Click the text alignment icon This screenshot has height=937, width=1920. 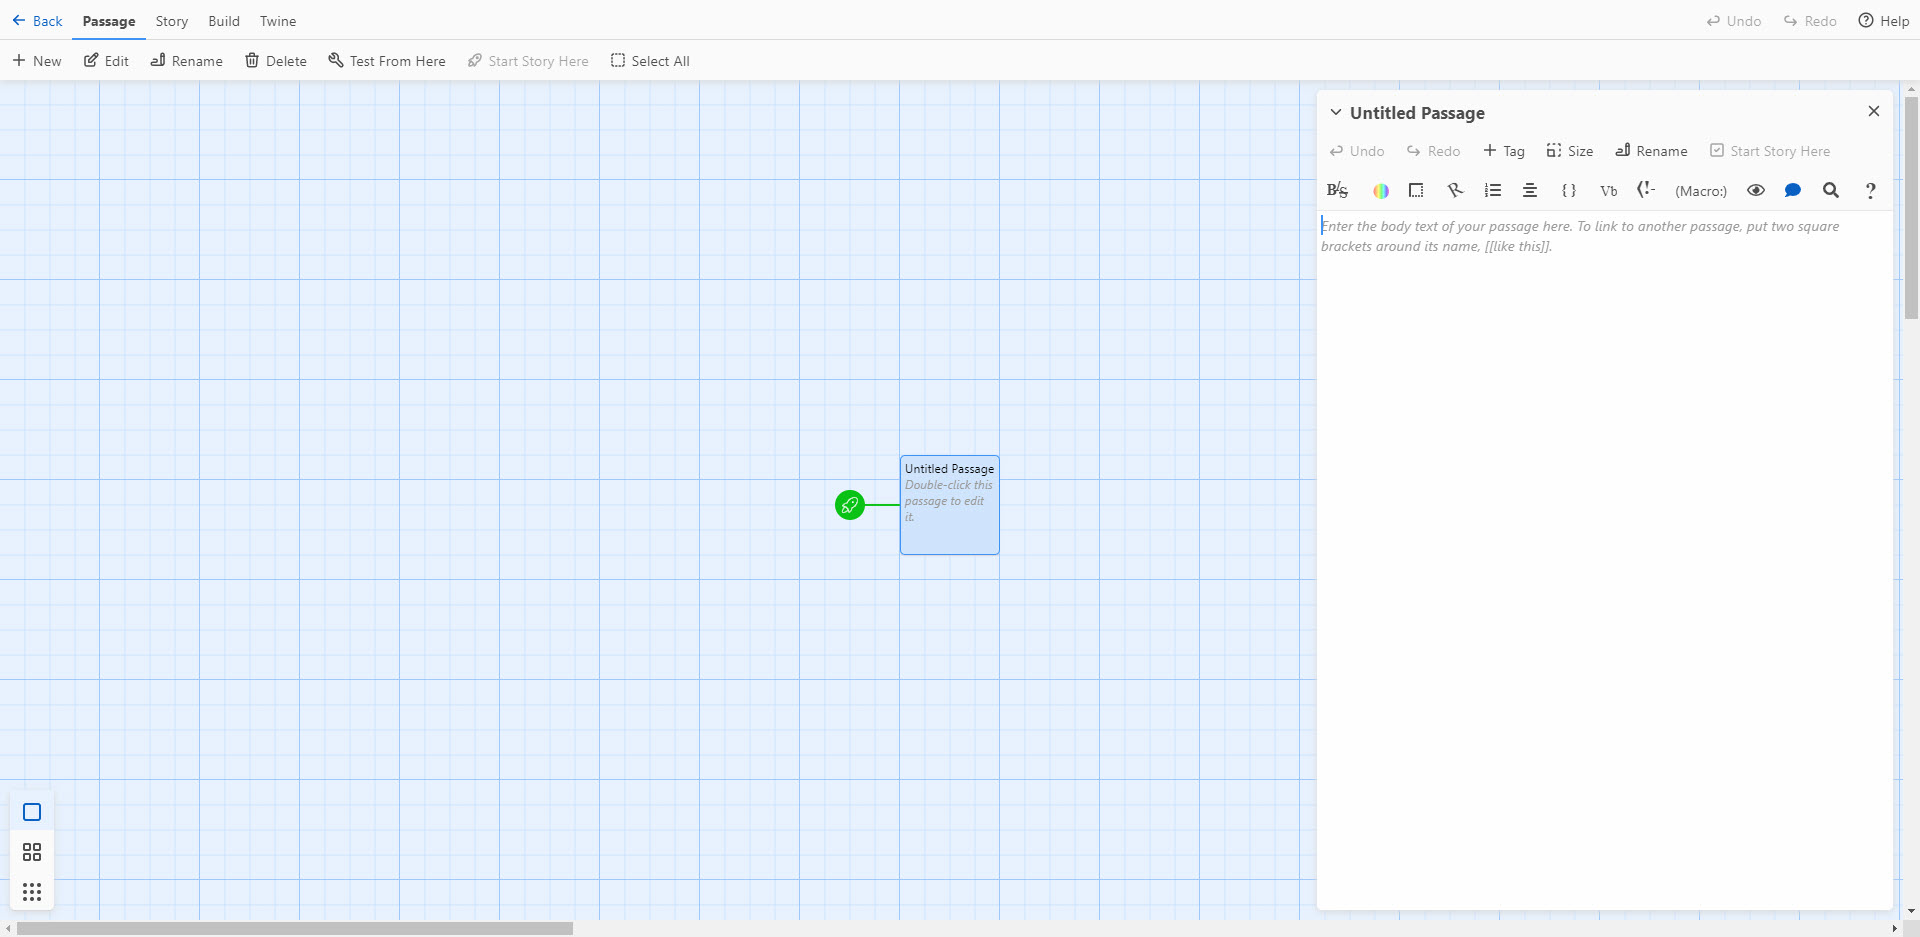(x=1530, y=191)
